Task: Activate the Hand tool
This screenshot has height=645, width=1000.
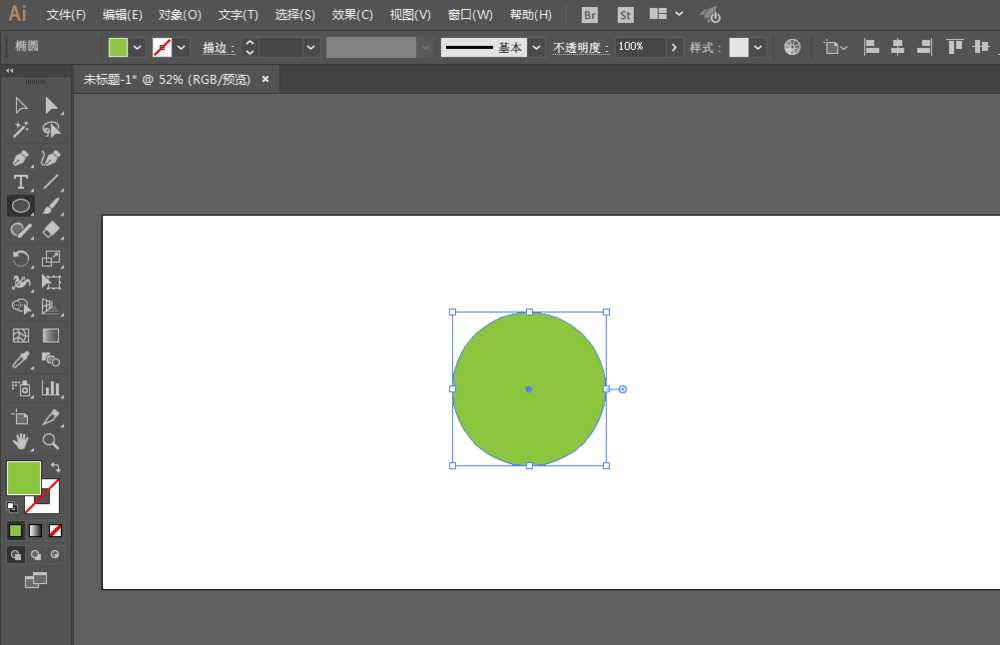Action: click(x=22, y=440)
